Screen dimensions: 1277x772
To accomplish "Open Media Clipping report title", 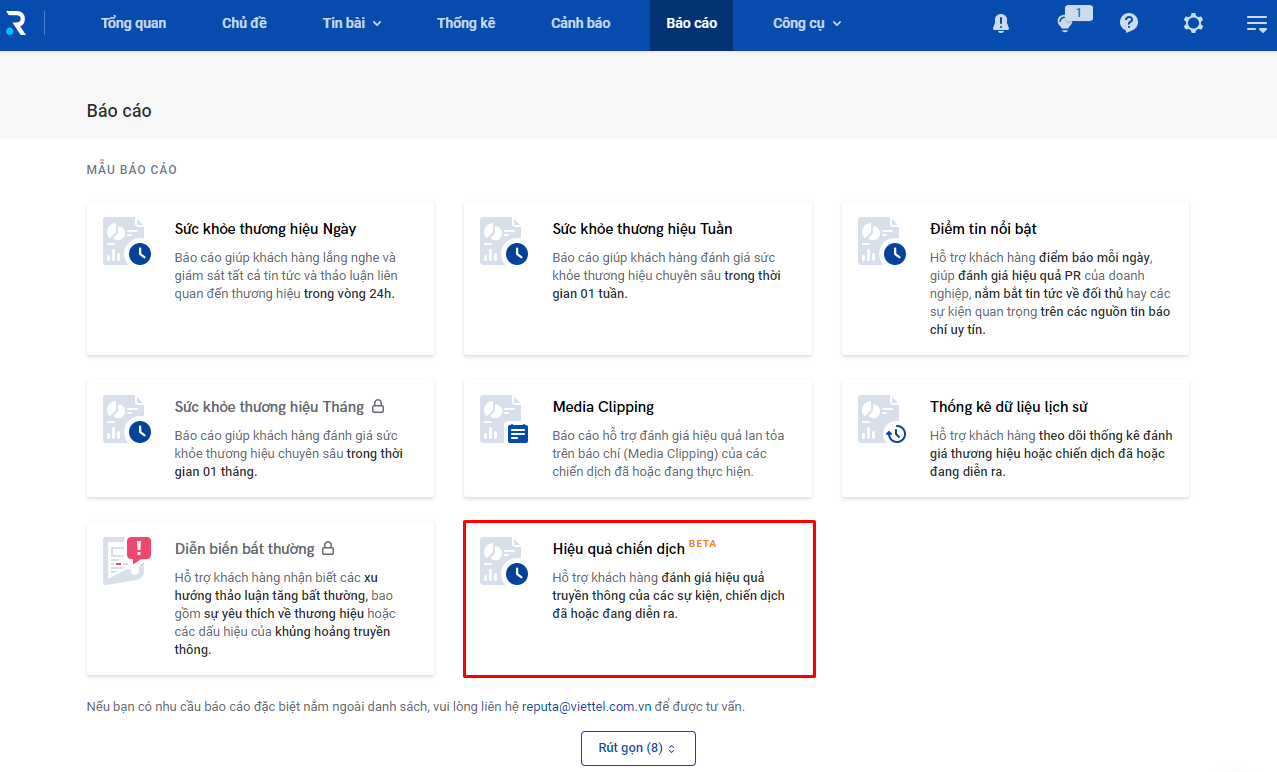I will point(603,407).
